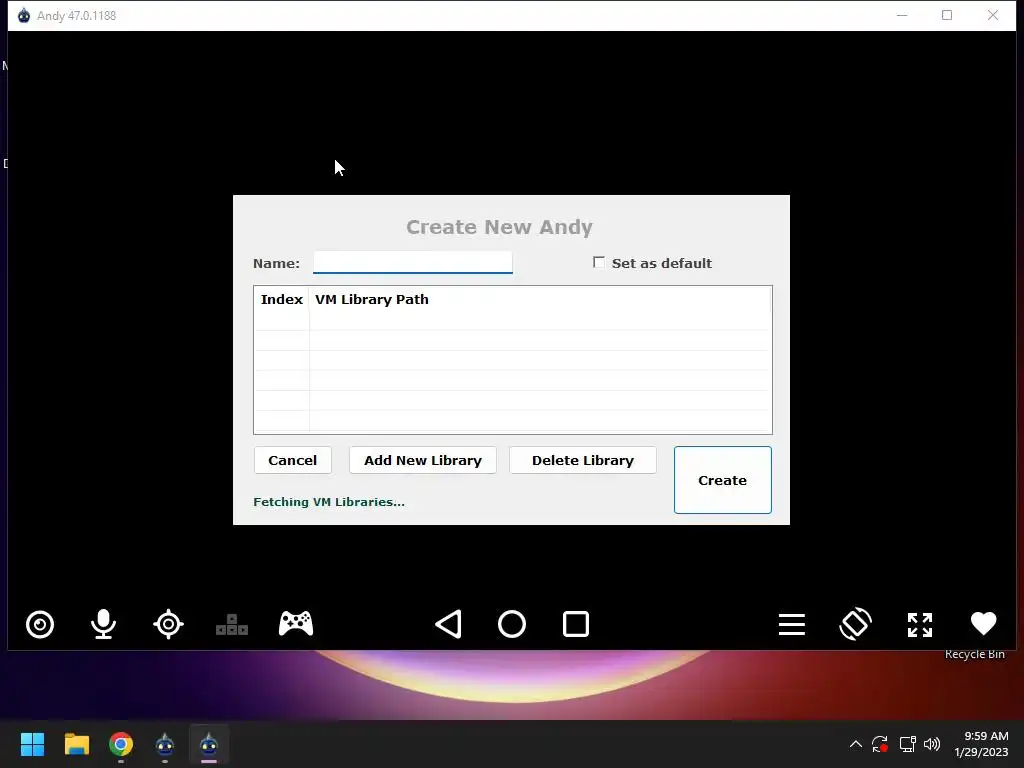Toggle fullscreen with the arrows icon

pos(920,624)
